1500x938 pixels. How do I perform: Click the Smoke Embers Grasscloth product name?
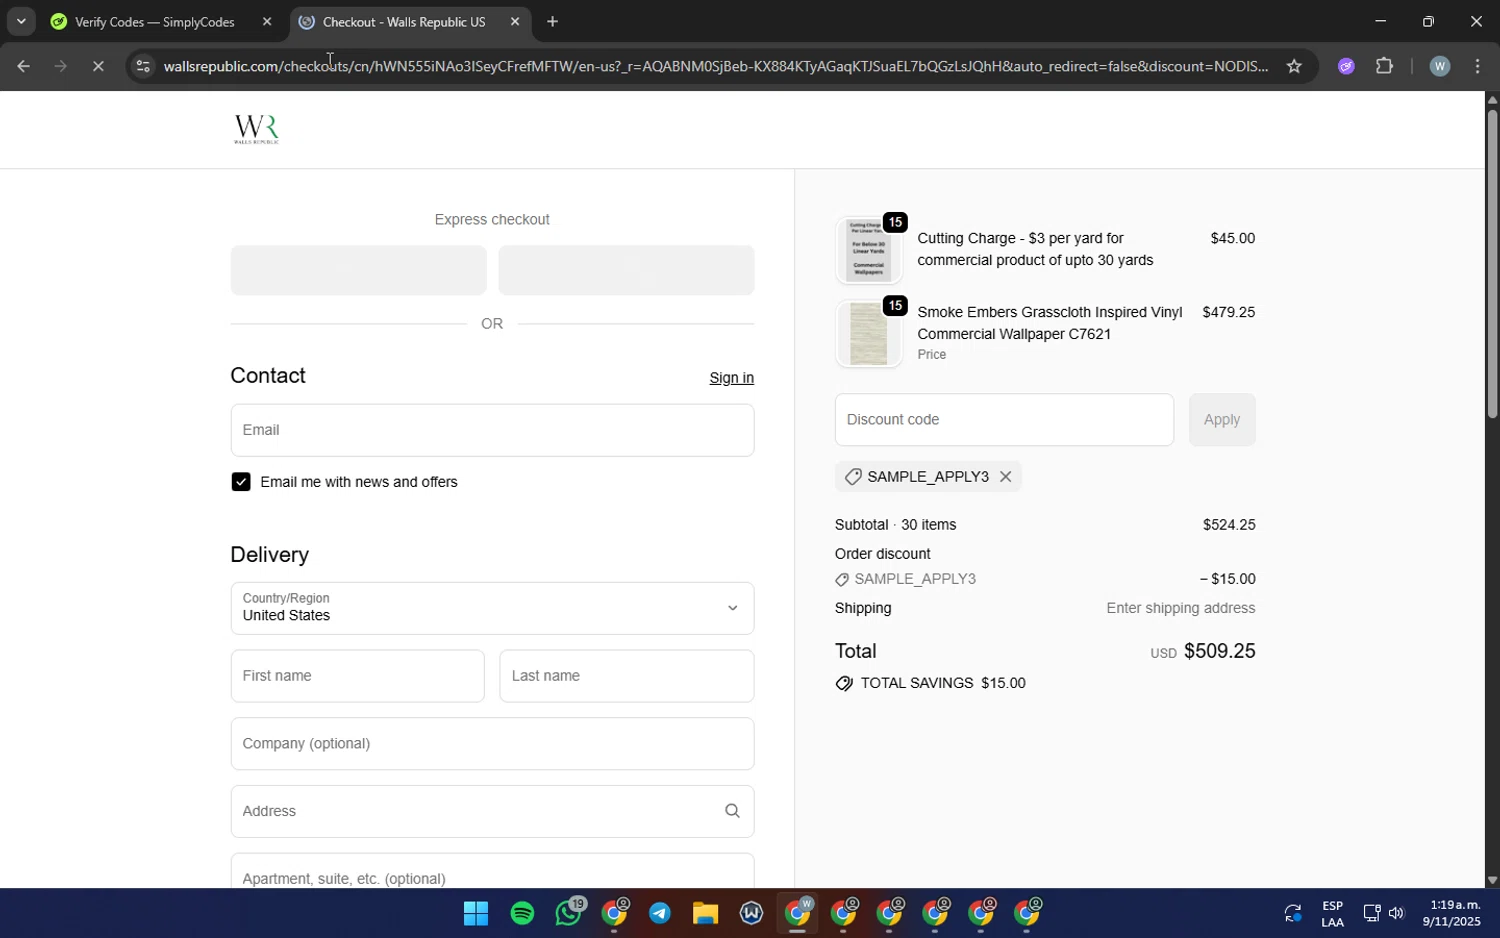coord(1049,323)
